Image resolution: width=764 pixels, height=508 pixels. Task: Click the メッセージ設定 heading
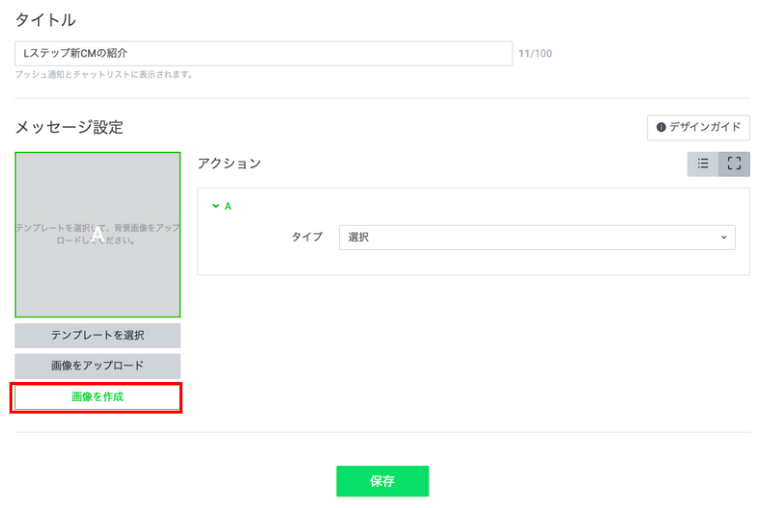(x=69, y=128)
